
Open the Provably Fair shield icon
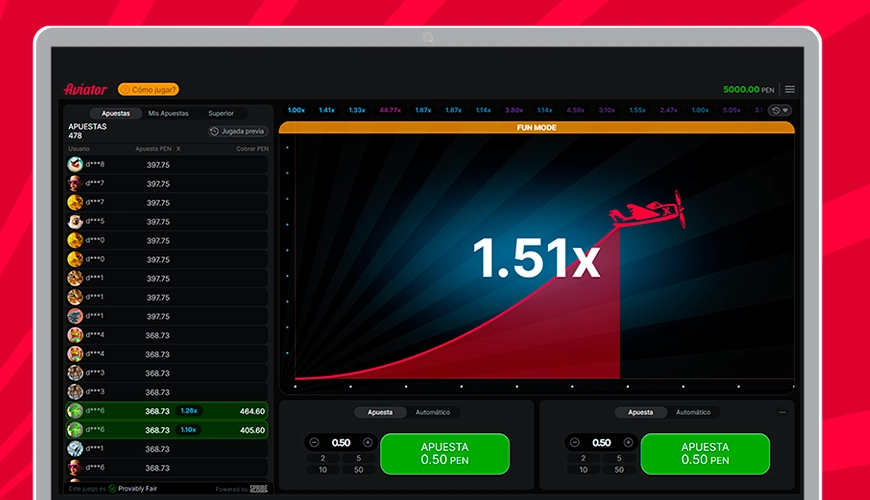(x=112, y=489)
